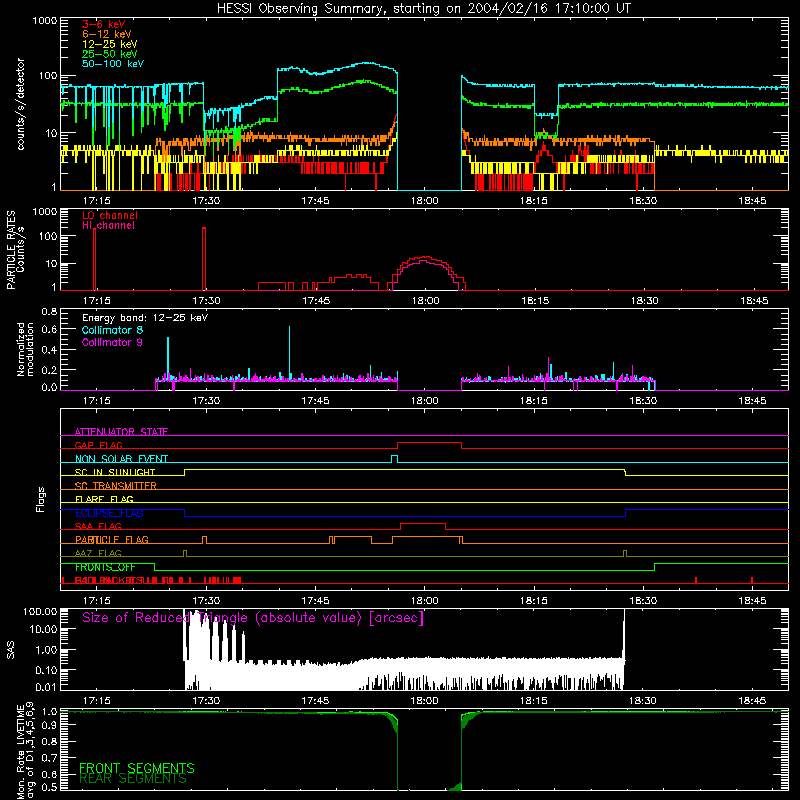Click 18:15 time label under particle rates panel
The image size is (800, 800).
point(535,301)
